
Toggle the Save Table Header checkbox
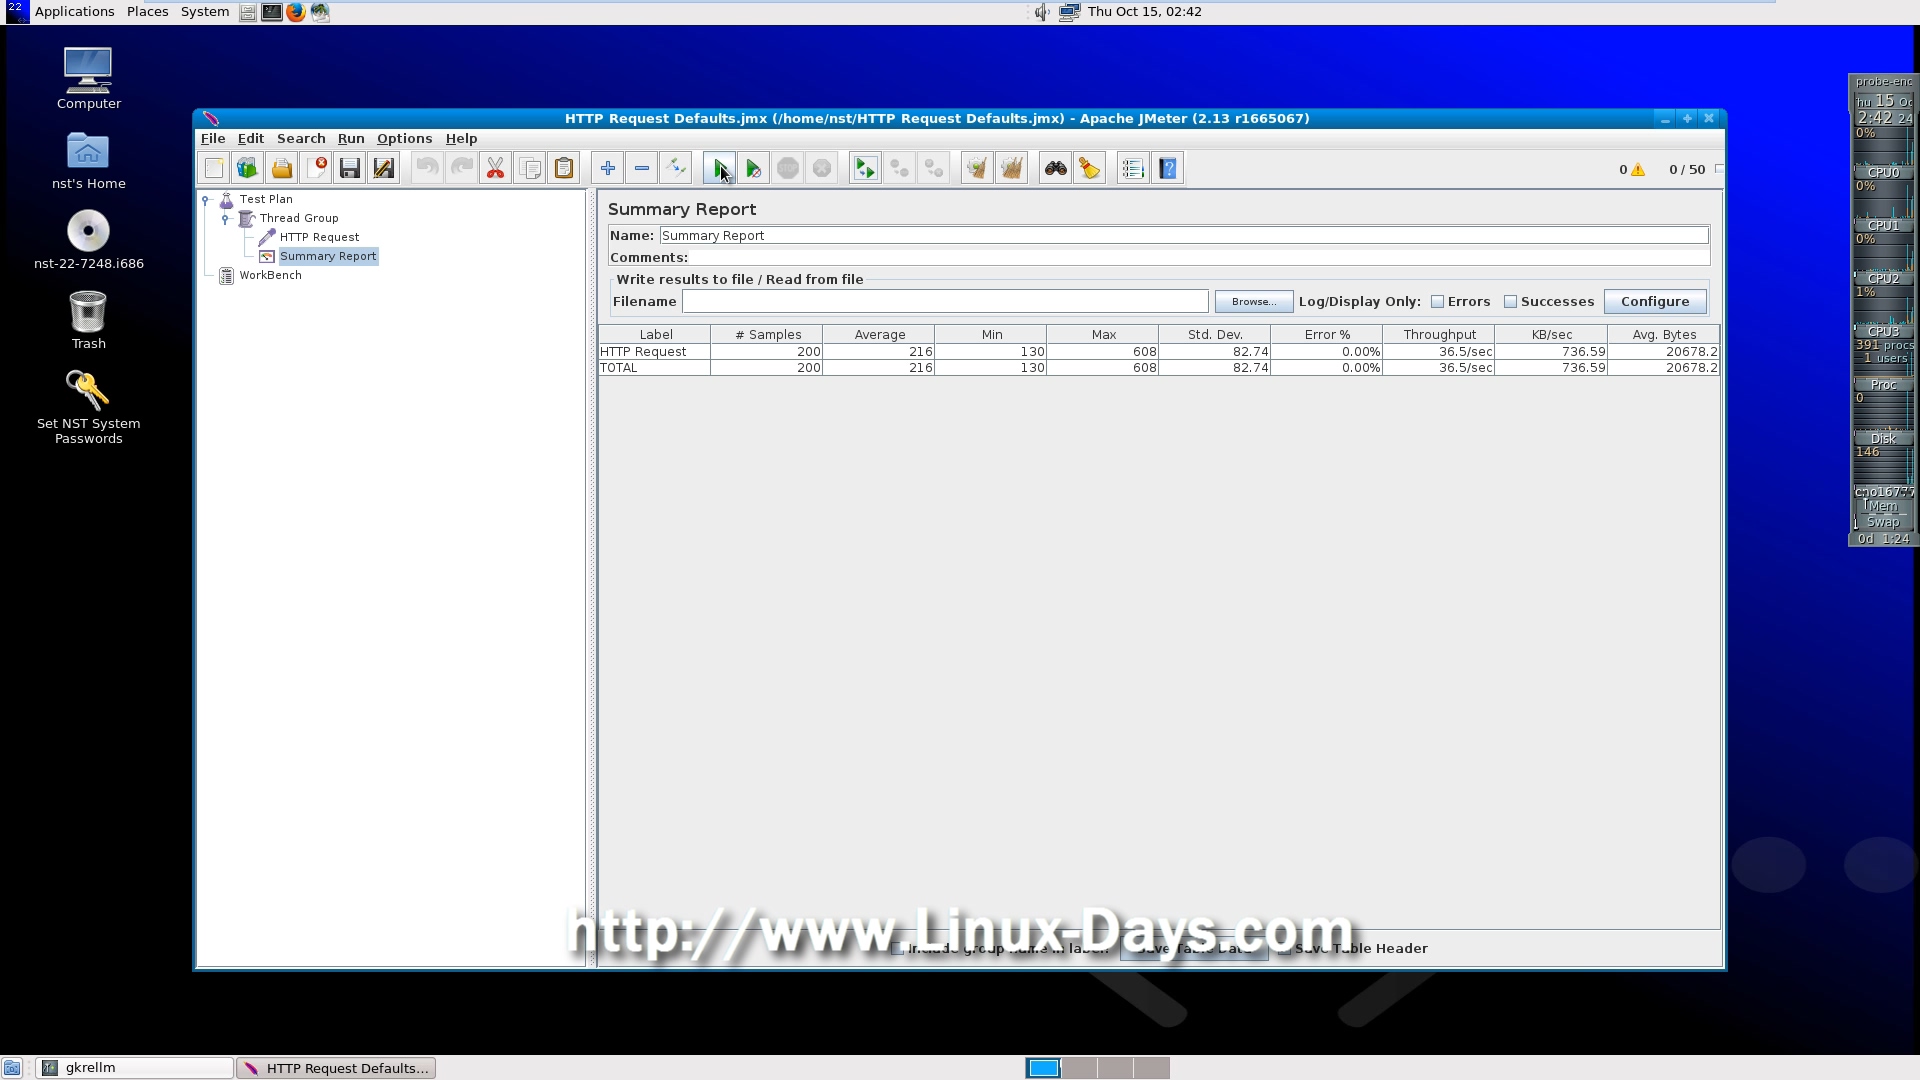(x=1284, y=949)
